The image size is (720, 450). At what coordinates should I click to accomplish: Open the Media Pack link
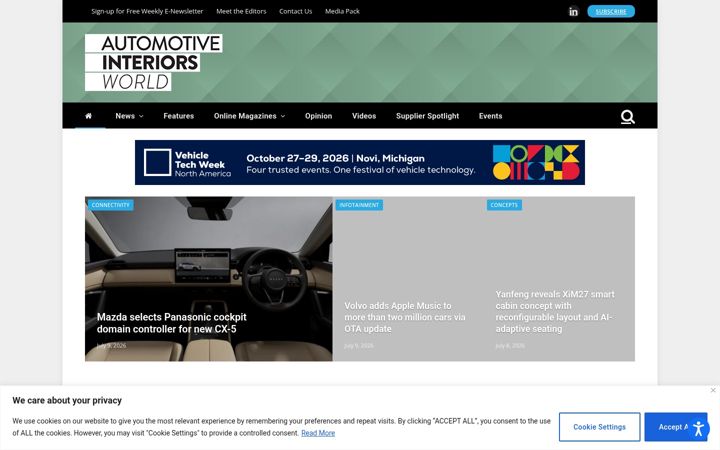pos(342,11)
